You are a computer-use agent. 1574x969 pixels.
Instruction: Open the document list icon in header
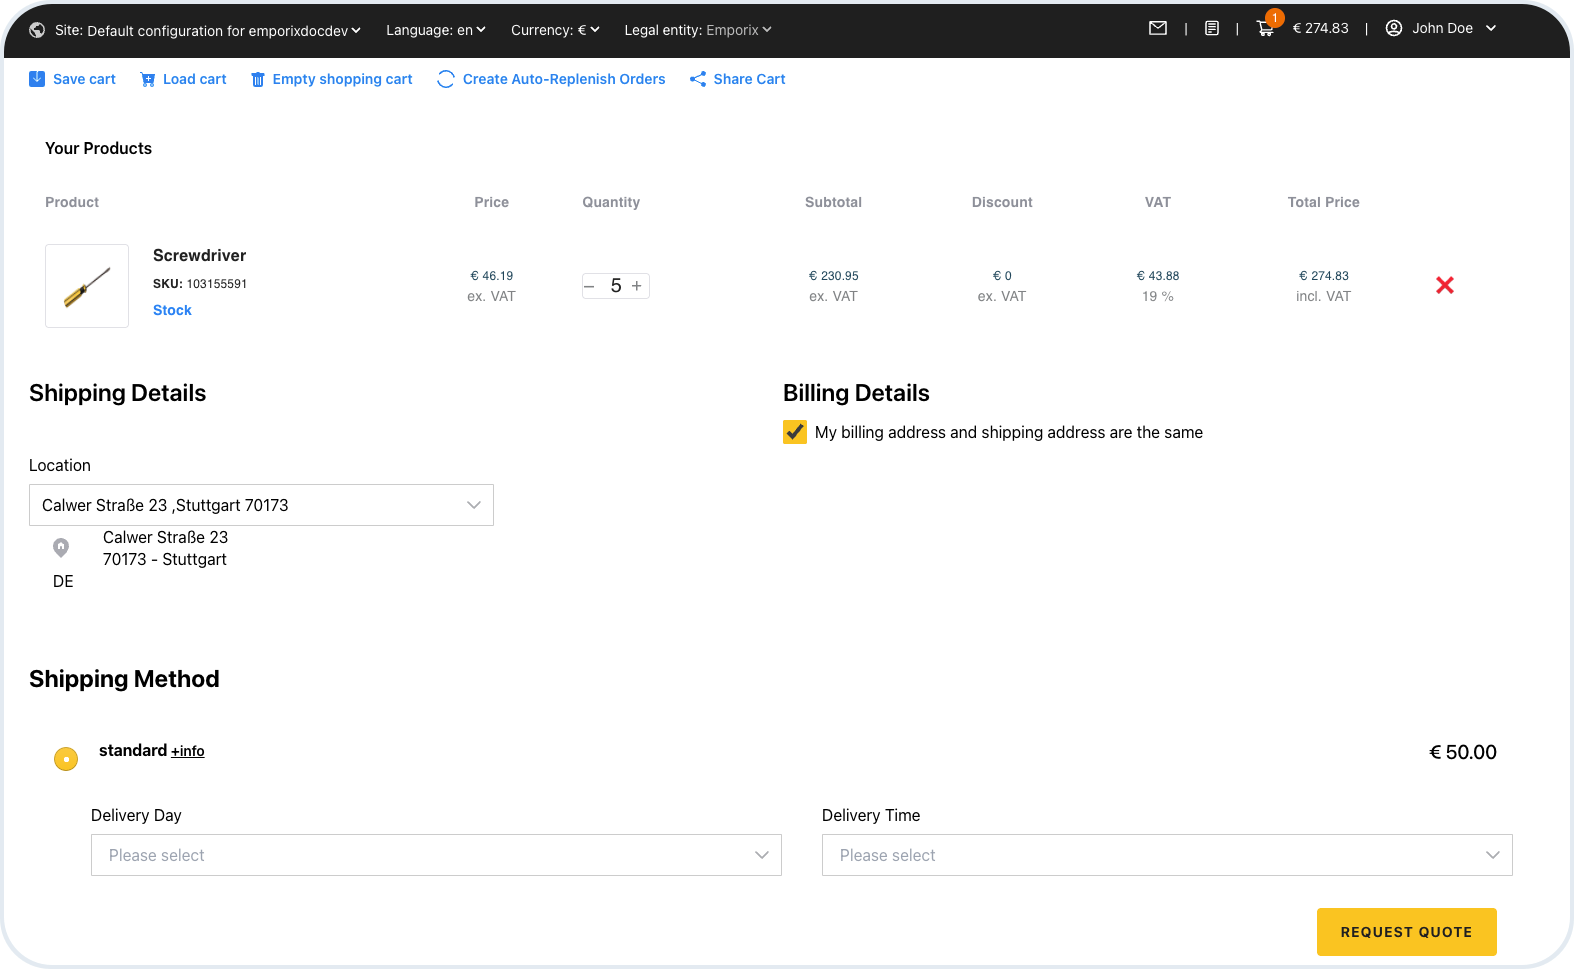pos(1212,29)
